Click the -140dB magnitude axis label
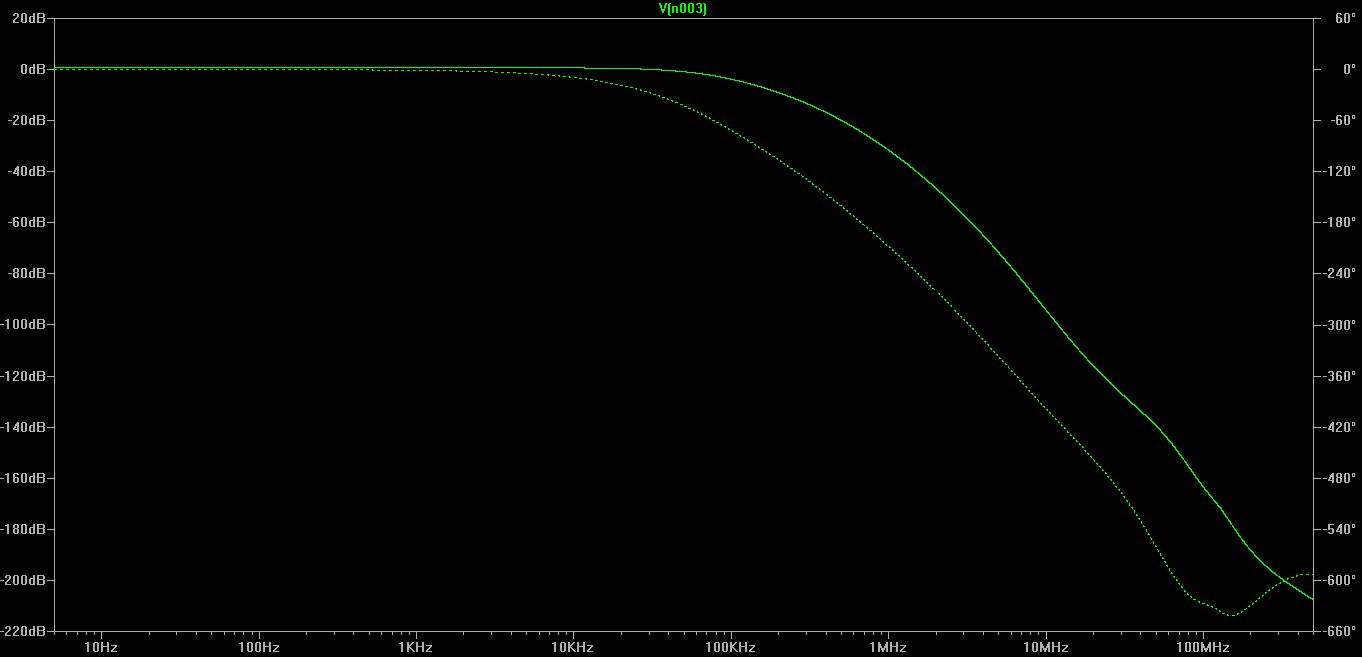 click(25, 427)
